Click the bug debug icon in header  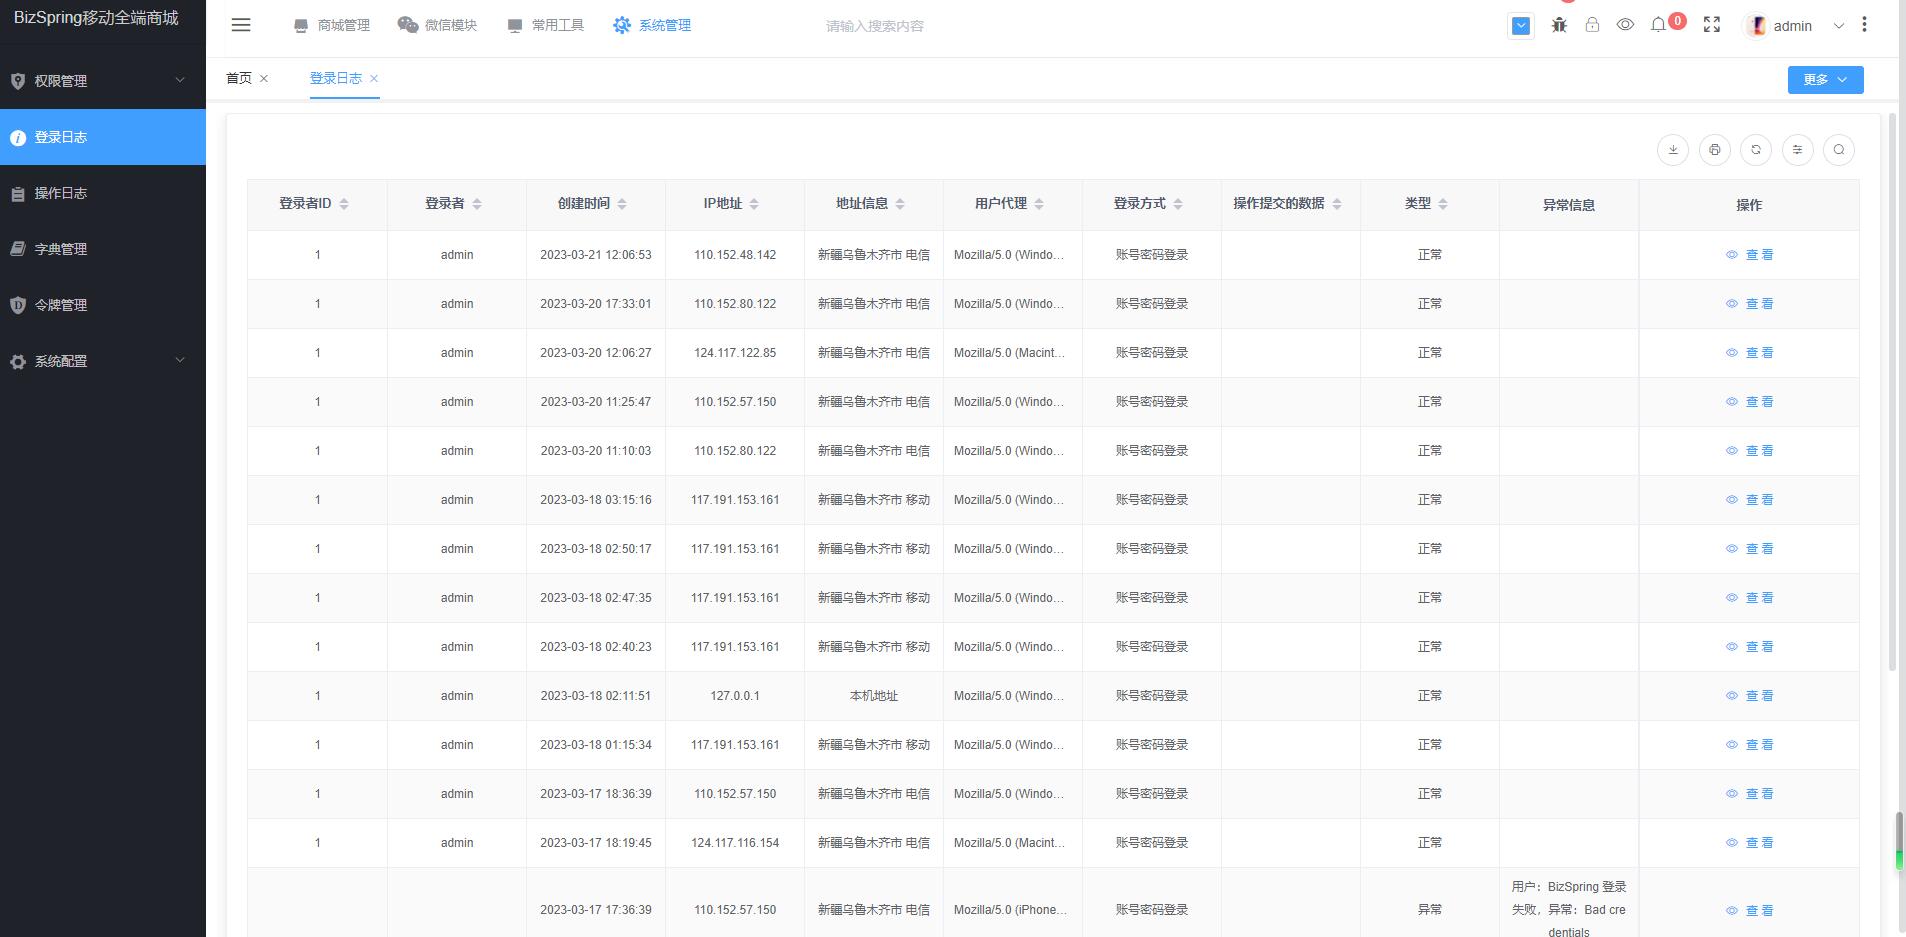1559,25
